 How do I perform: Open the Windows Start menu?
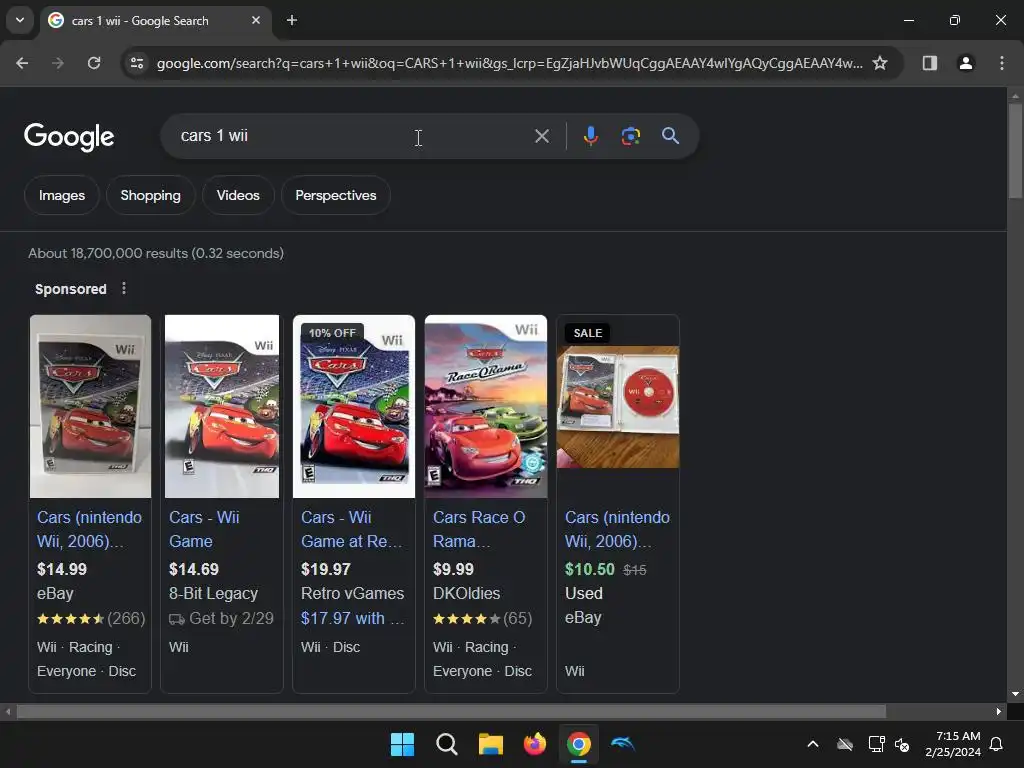coord(402,744)
